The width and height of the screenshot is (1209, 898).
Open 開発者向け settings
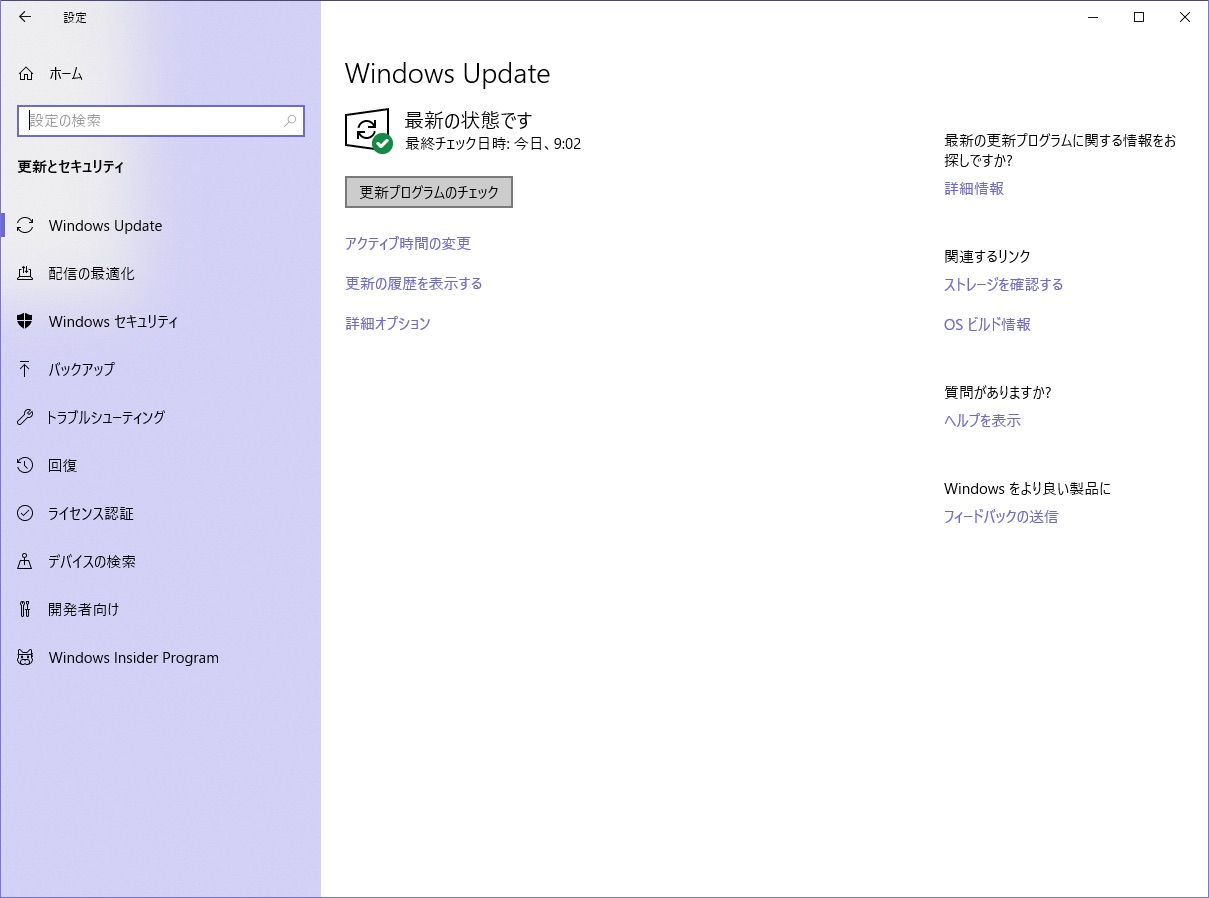160,610
